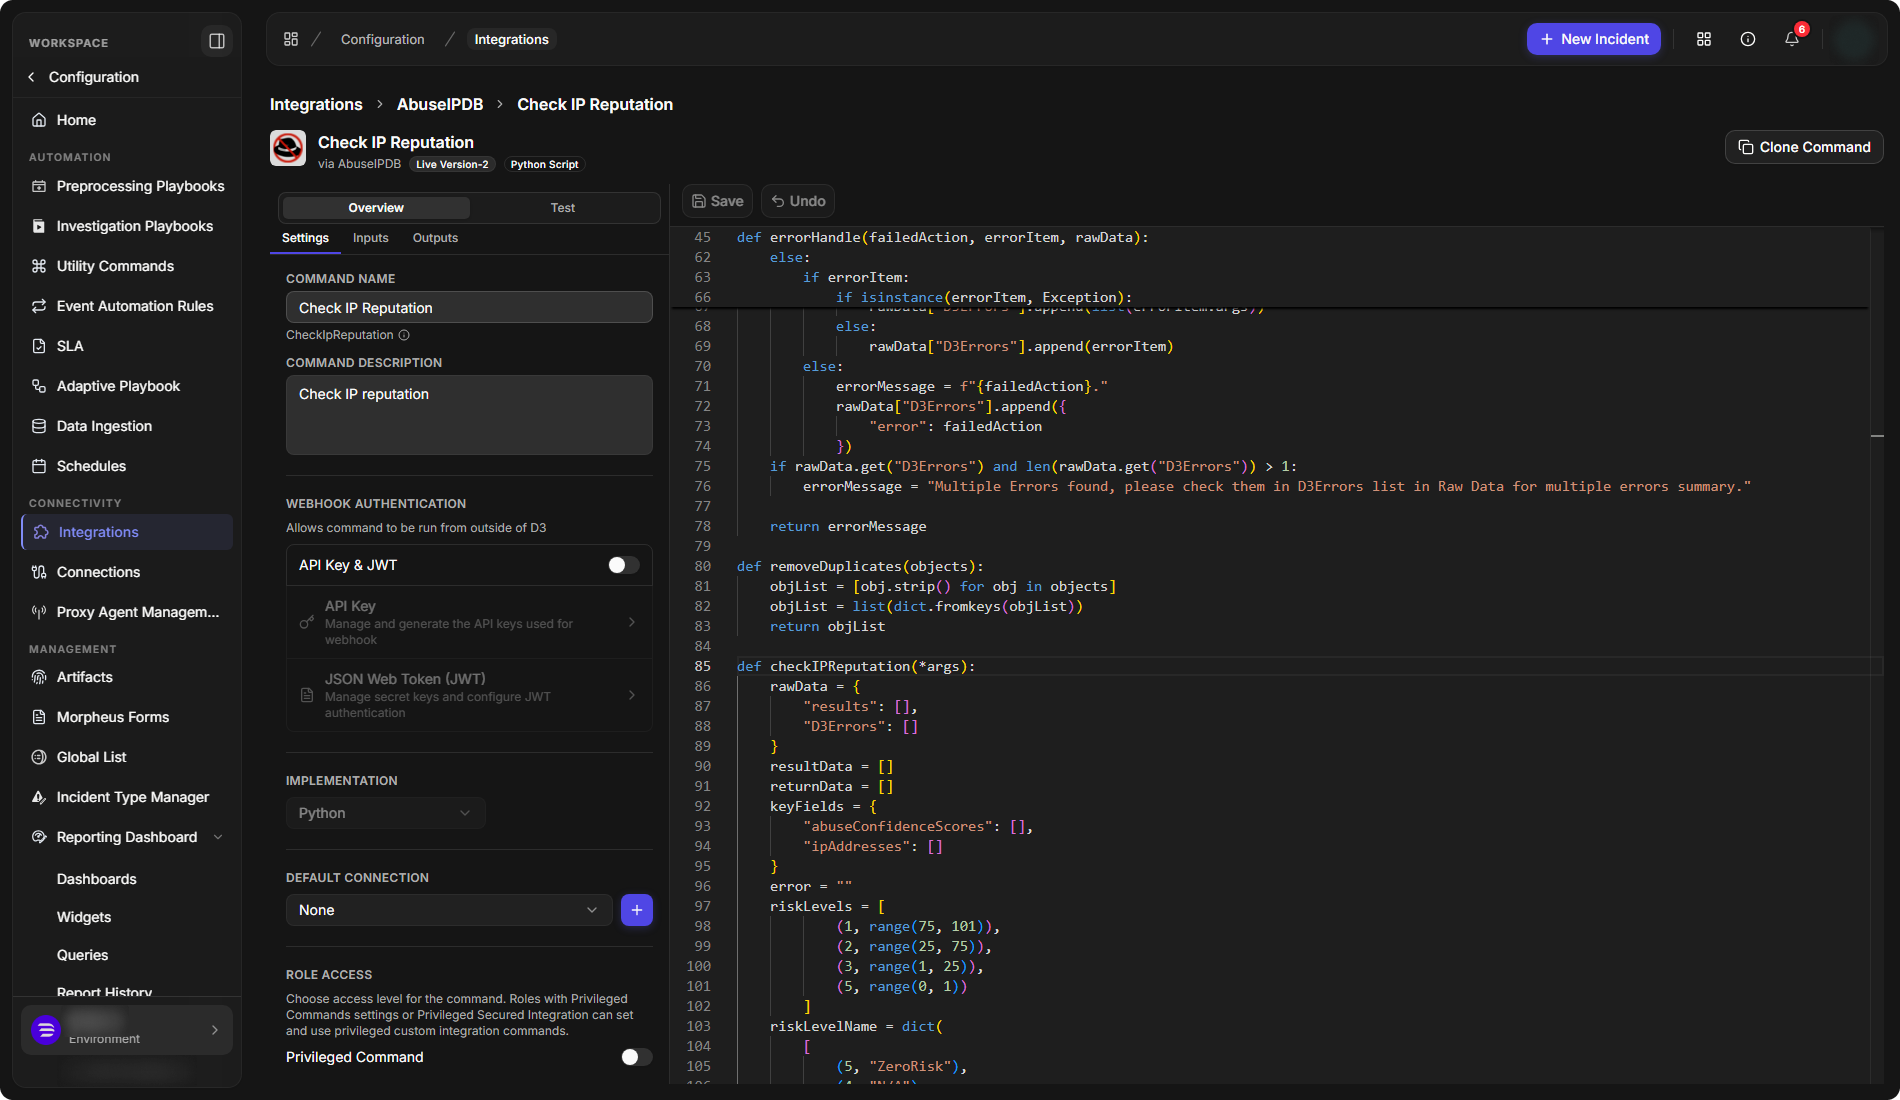Click the dashboard grid breadcrumb icon

291,39
